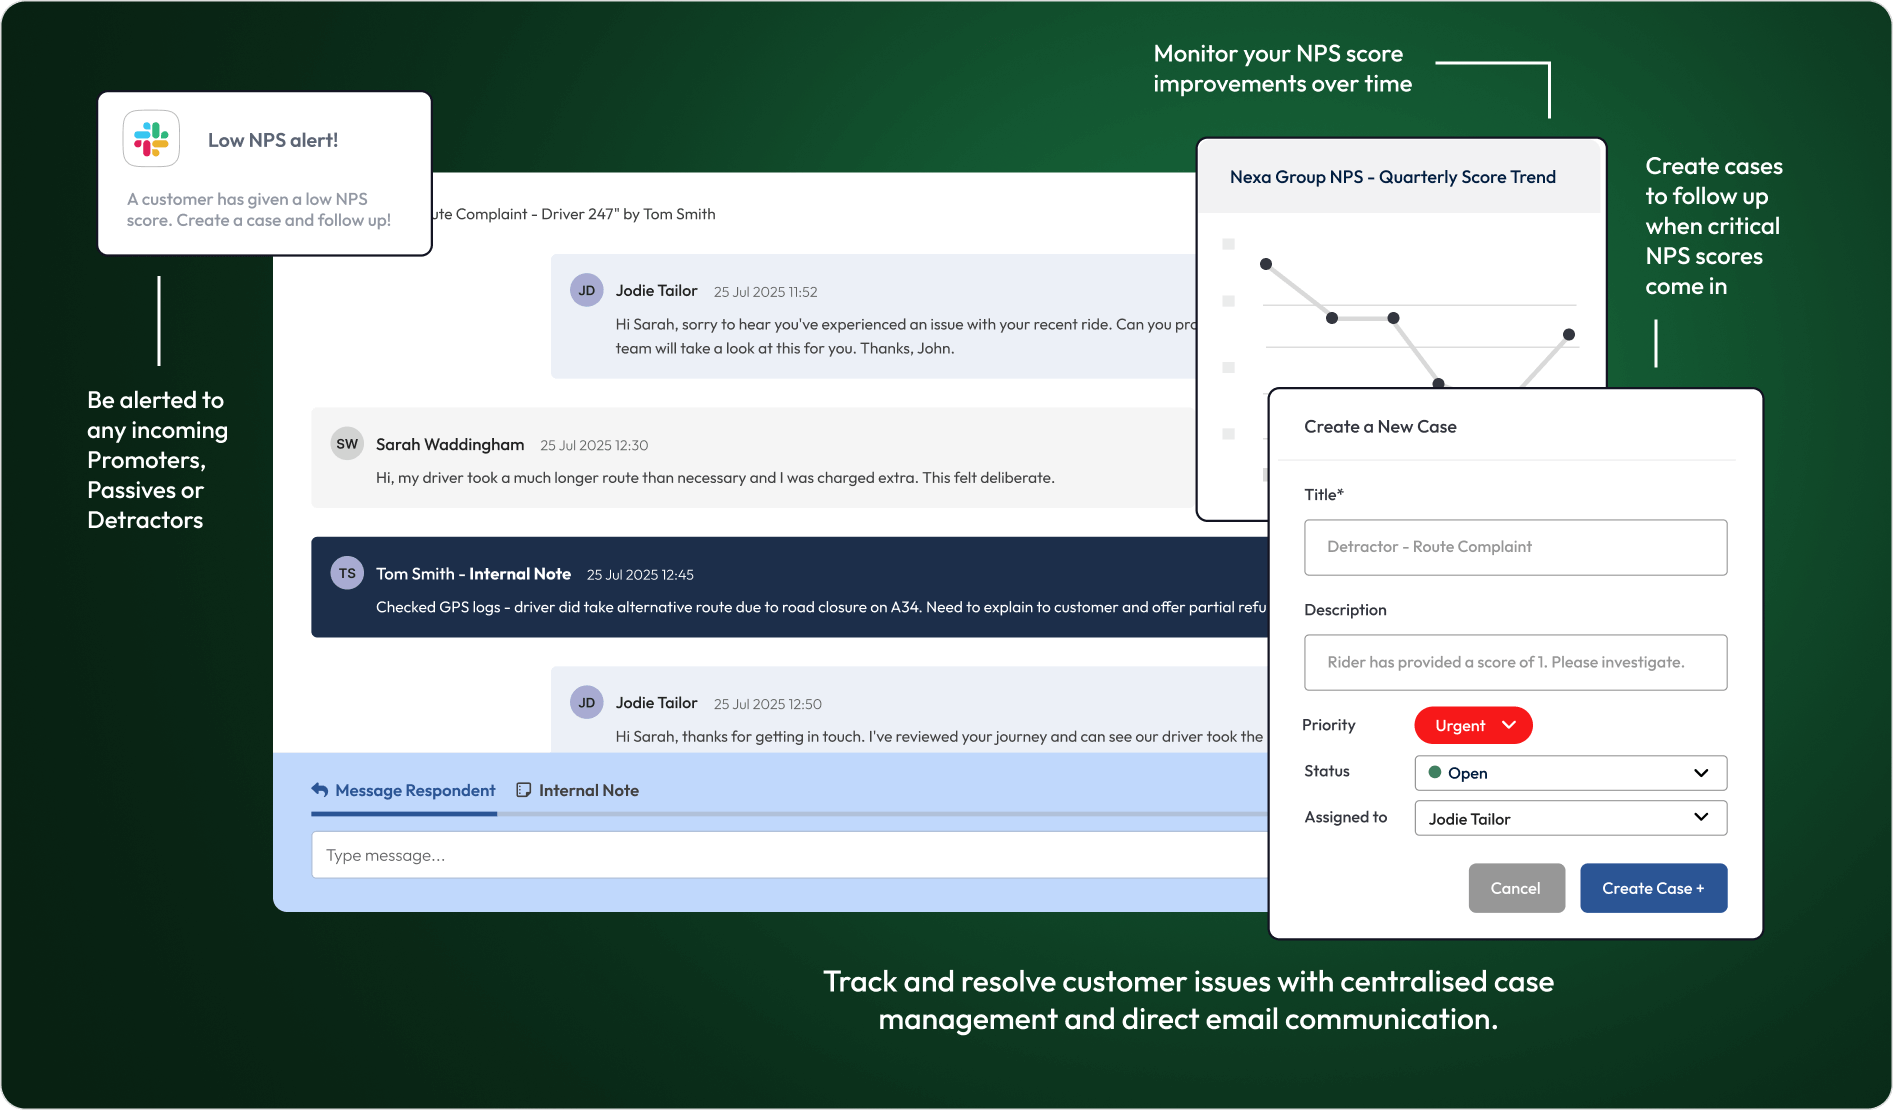Expand the Assigned to dropdown for Jodie Tailor

tap(1570, 819)
